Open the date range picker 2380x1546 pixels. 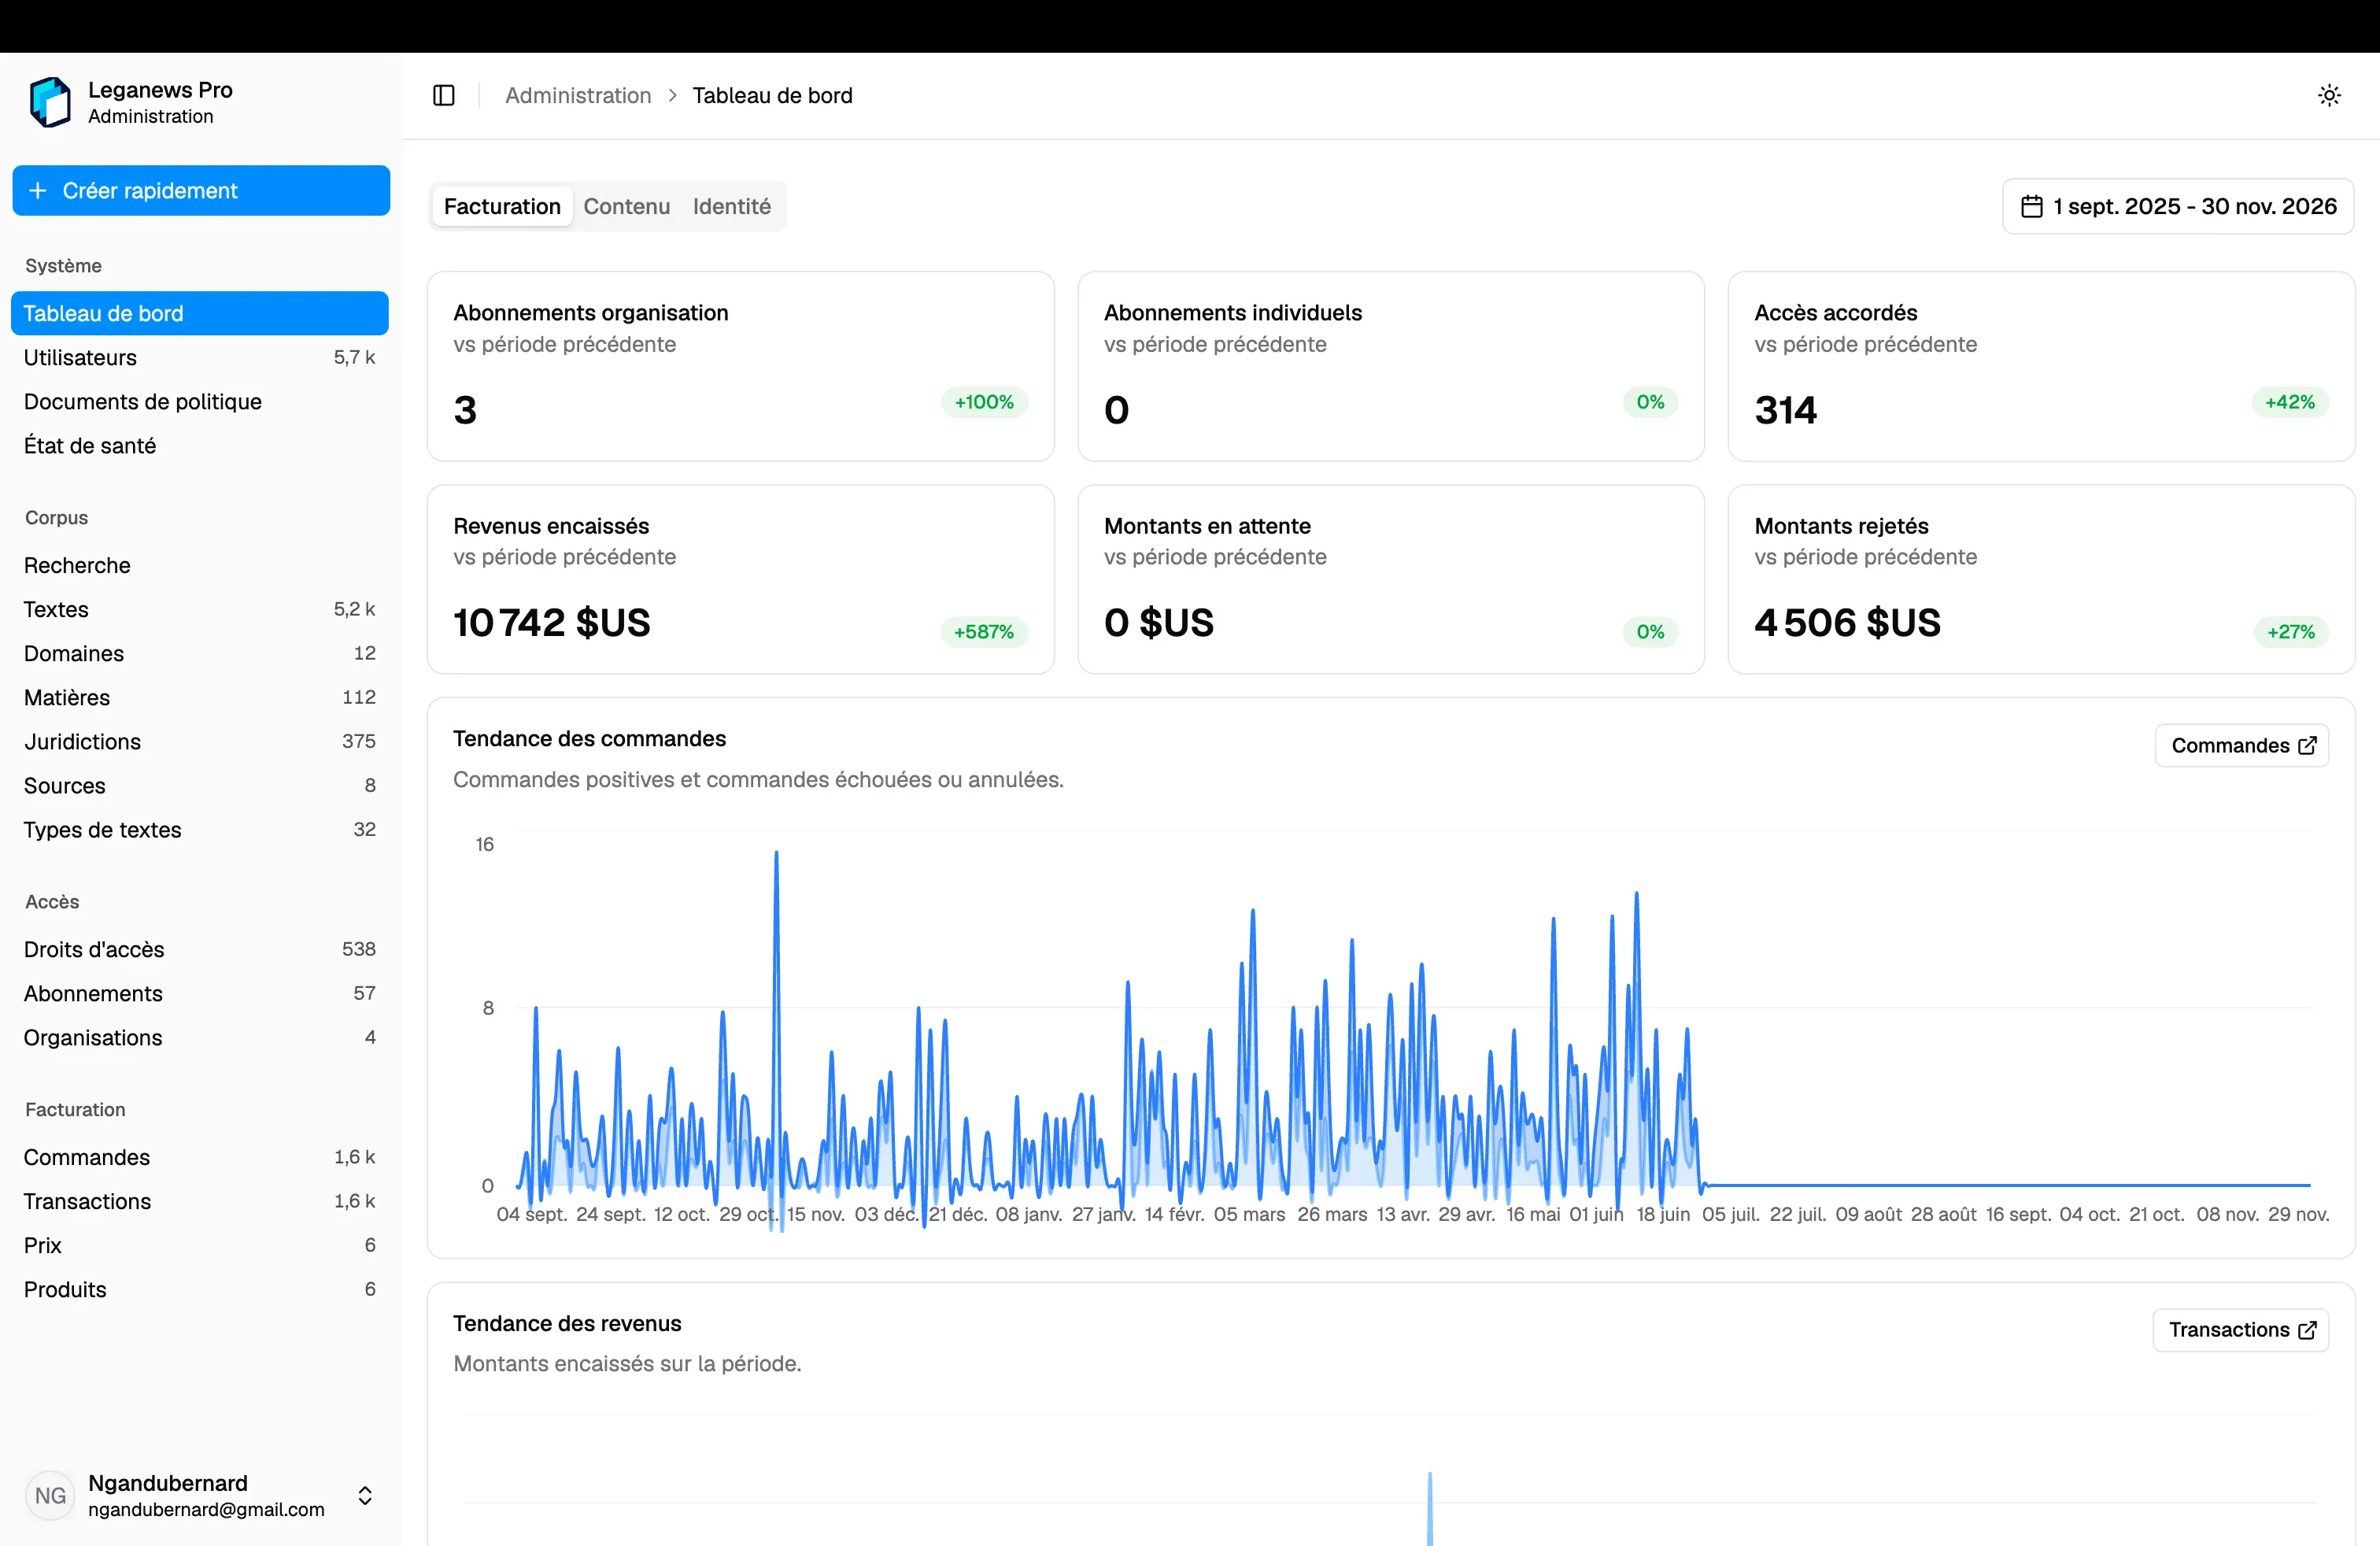[2178, 206]
